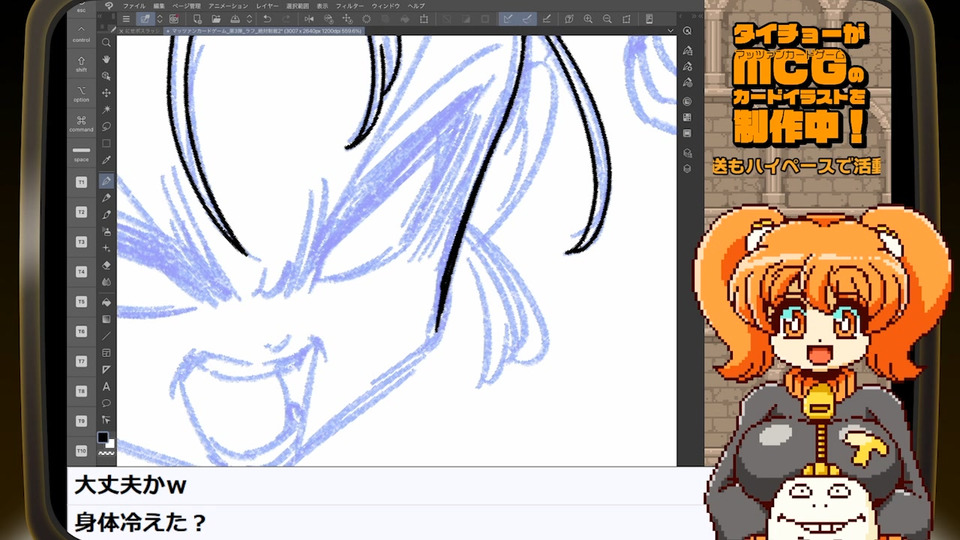Toggle snap to grid icon
Screen dimensions: 960x540
pyautogui.click(x=546, y=19)
